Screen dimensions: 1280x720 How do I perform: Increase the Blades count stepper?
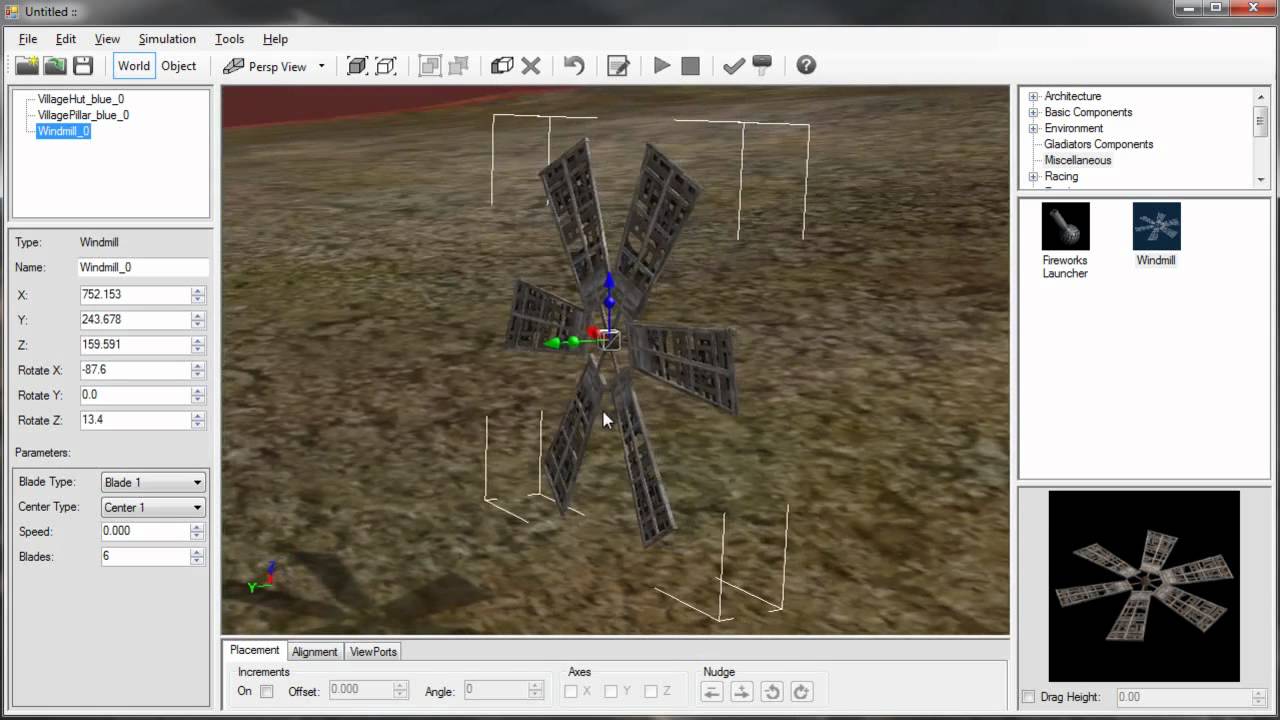click(x=198, y=552)
